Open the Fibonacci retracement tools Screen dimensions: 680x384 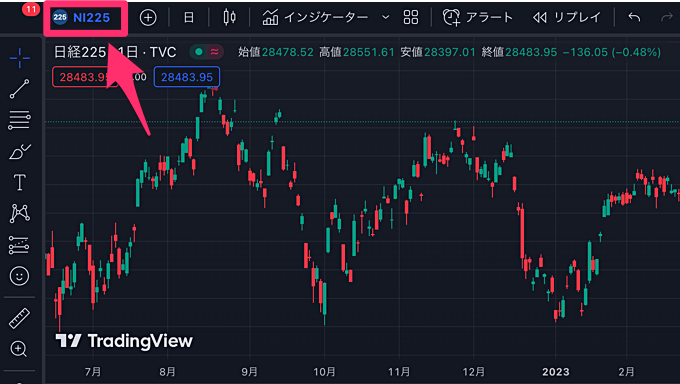(x=20, y=120)
